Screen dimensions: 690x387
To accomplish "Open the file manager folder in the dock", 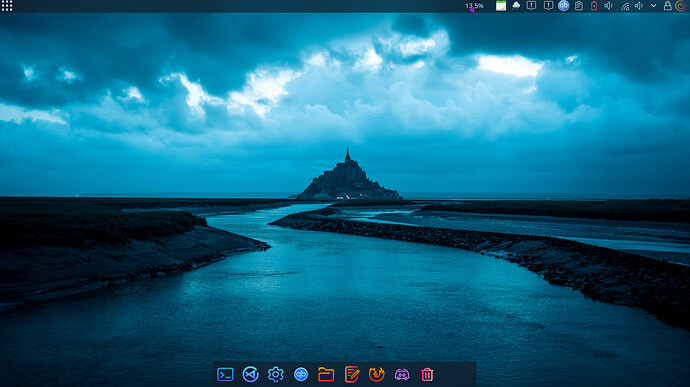I will [x=326, y=375].
